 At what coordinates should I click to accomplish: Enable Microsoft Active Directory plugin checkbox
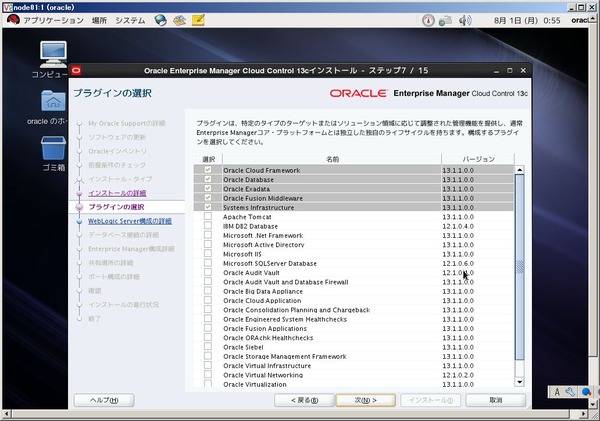point(208,244)
